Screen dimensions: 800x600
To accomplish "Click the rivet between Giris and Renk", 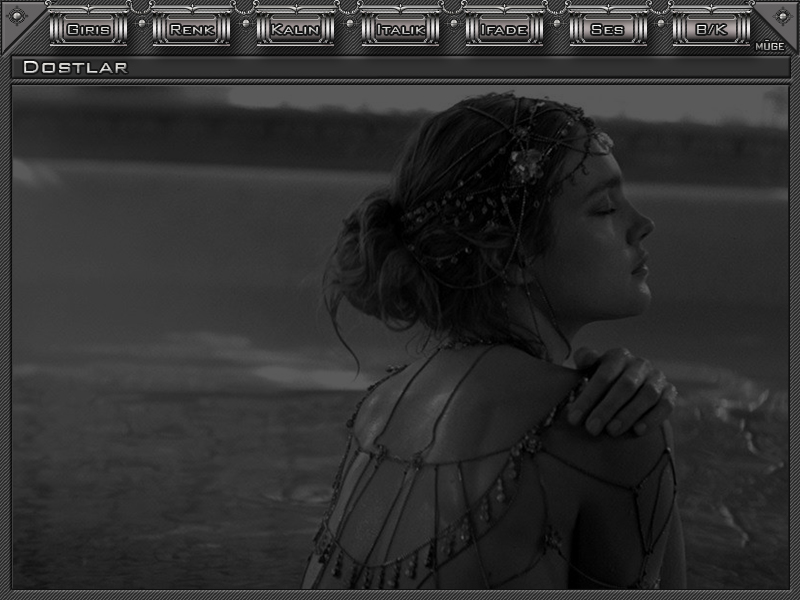I will [x=140, y=22].
